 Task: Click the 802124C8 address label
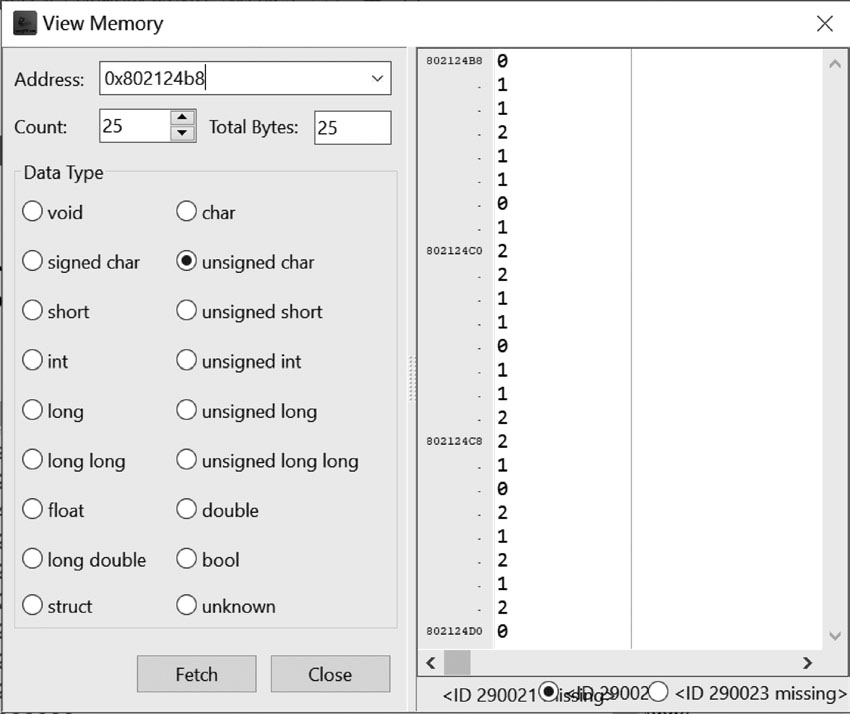454,441
